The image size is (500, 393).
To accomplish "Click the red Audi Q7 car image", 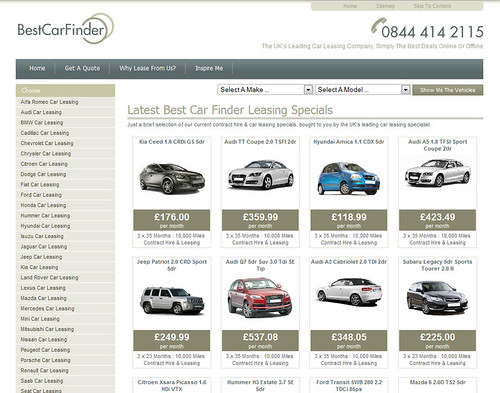I will 260,297.
